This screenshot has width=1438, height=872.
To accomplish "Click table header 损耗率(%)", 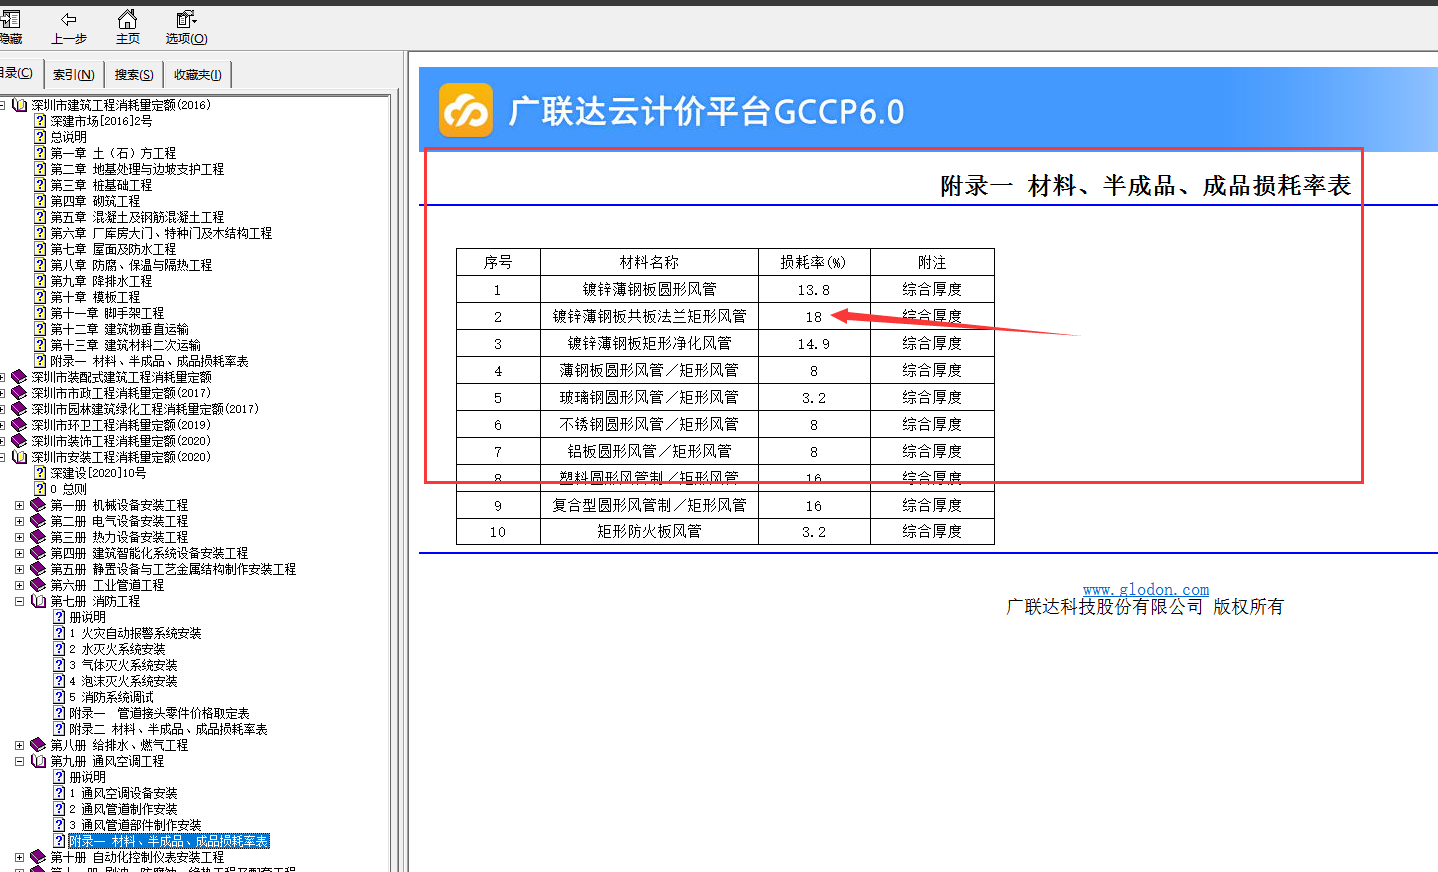I will point(814,262).
